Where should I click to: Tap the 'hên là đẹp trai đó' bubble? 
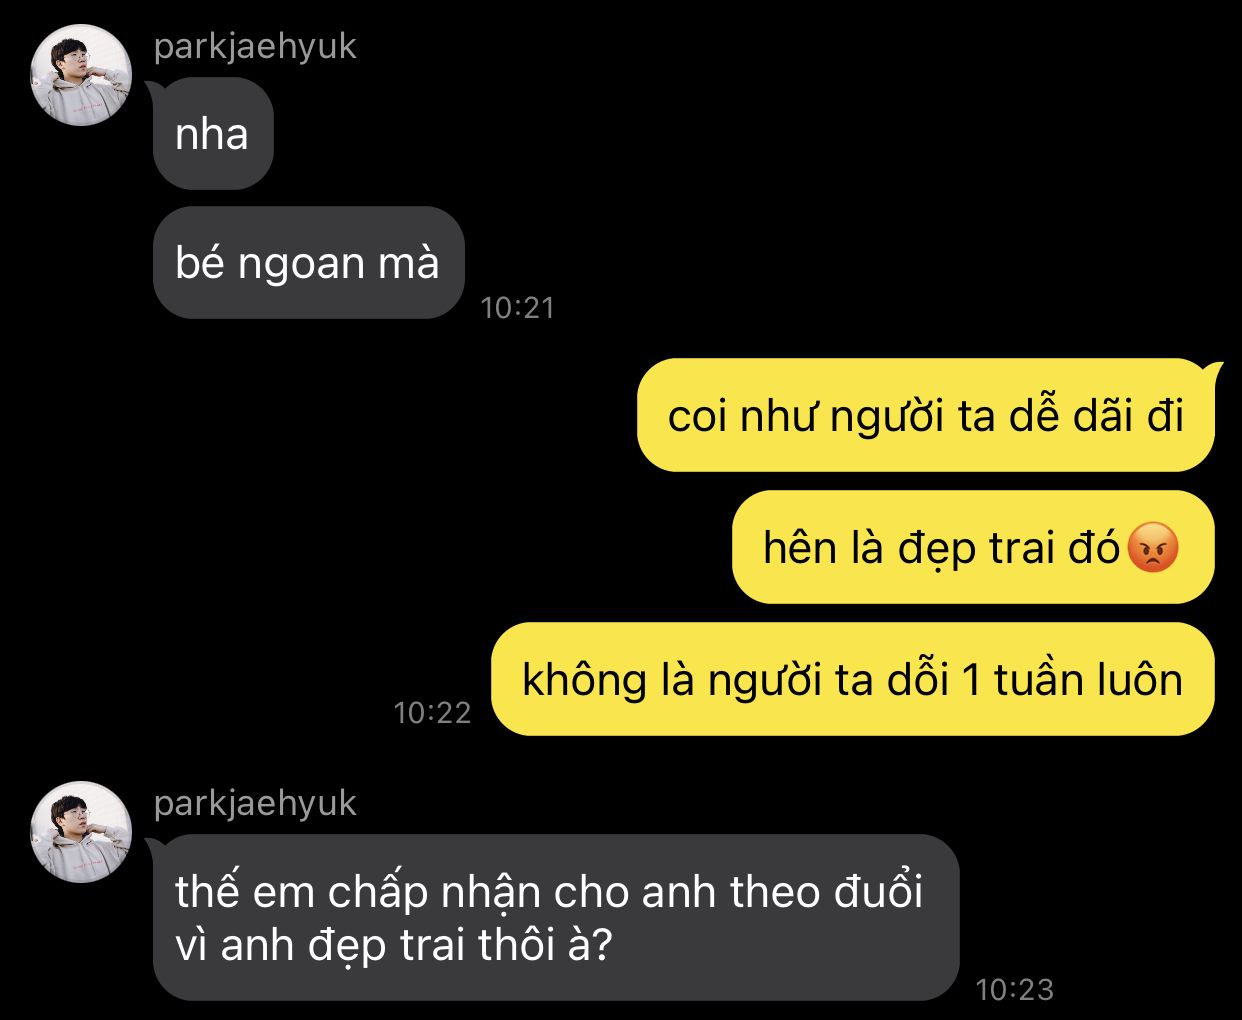pos(973,547)
